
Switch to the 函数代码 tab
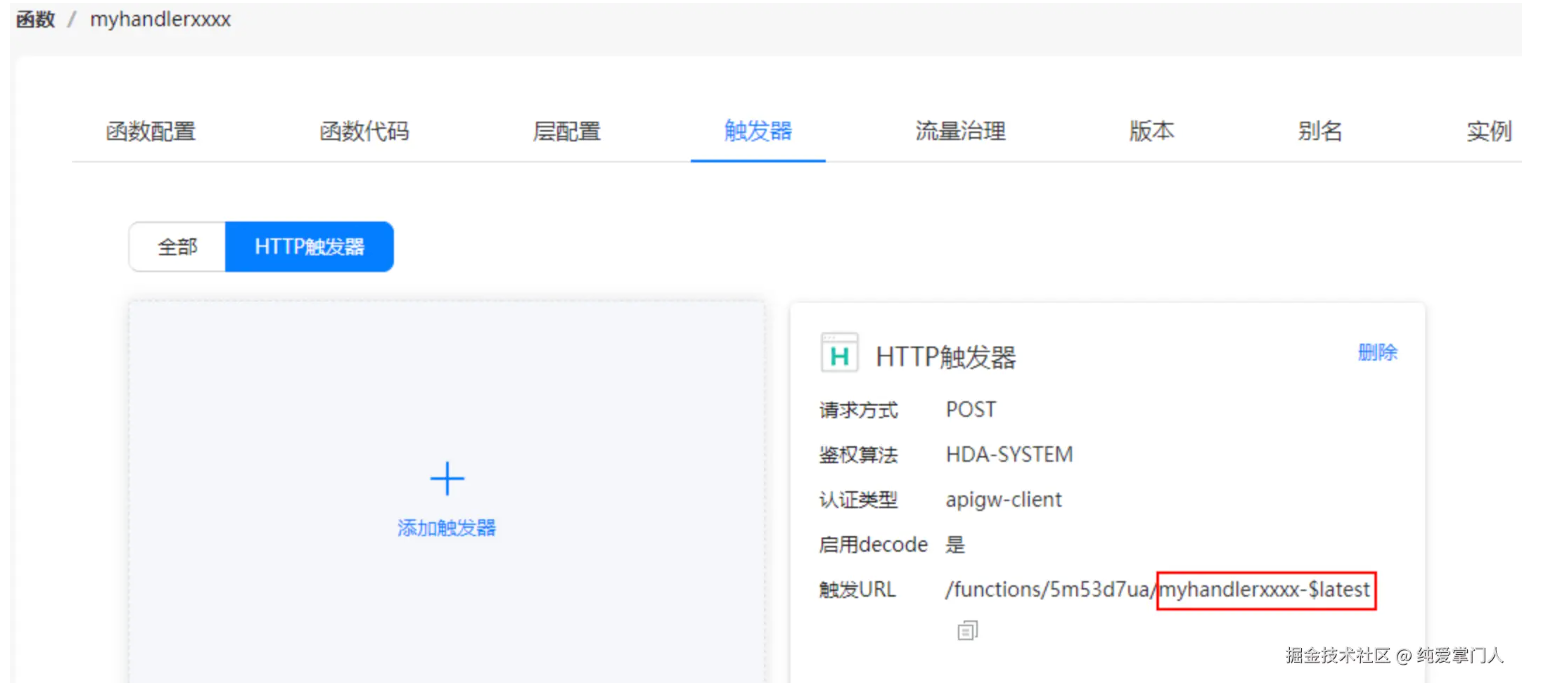(364, 131)
